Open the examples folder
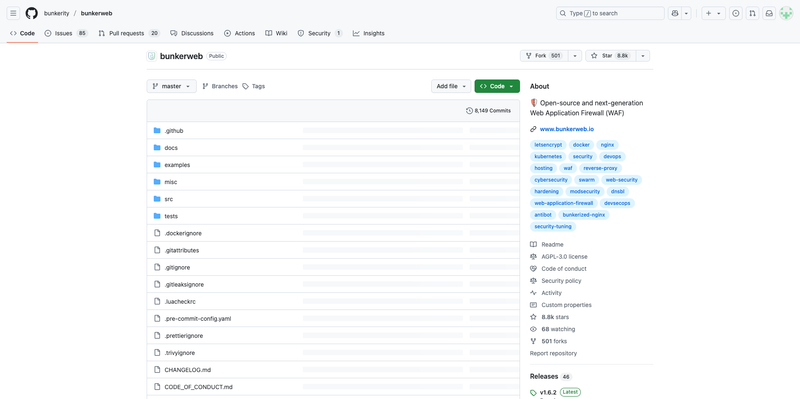The image size is (800, 399). 177,165
